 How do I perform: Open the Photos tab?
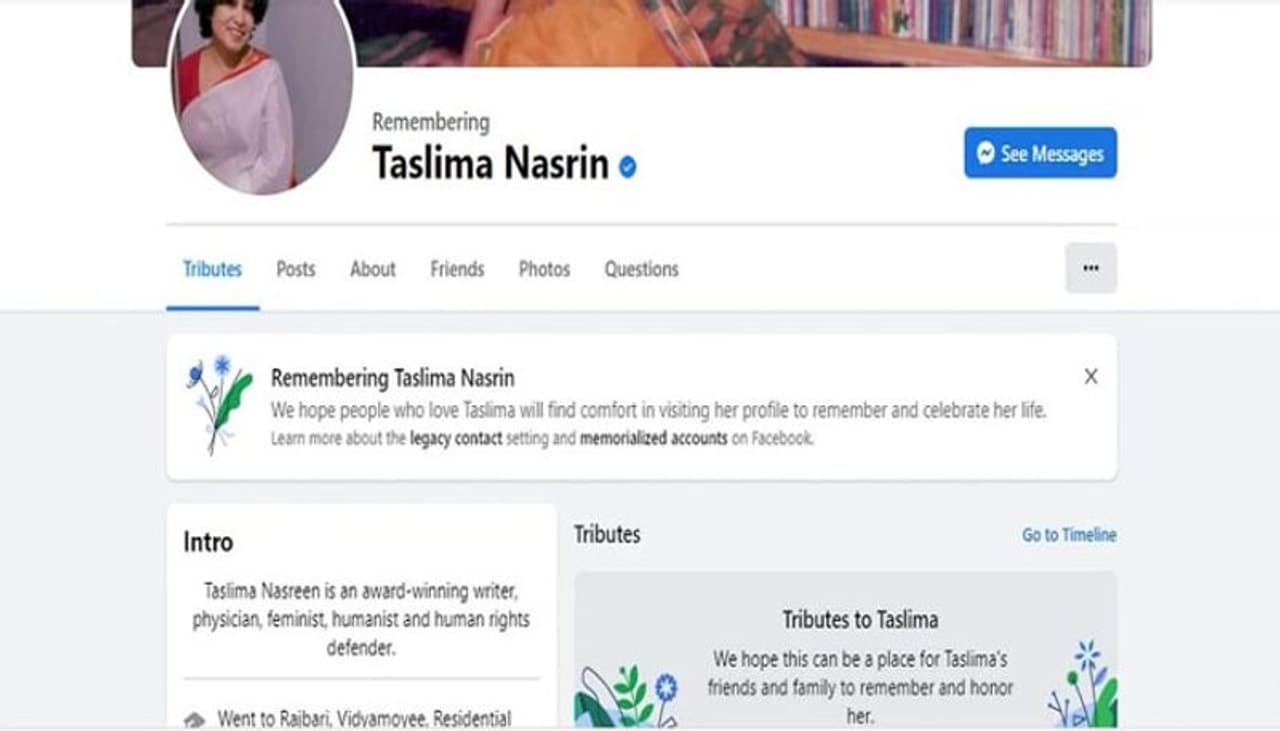click(544, 269)
